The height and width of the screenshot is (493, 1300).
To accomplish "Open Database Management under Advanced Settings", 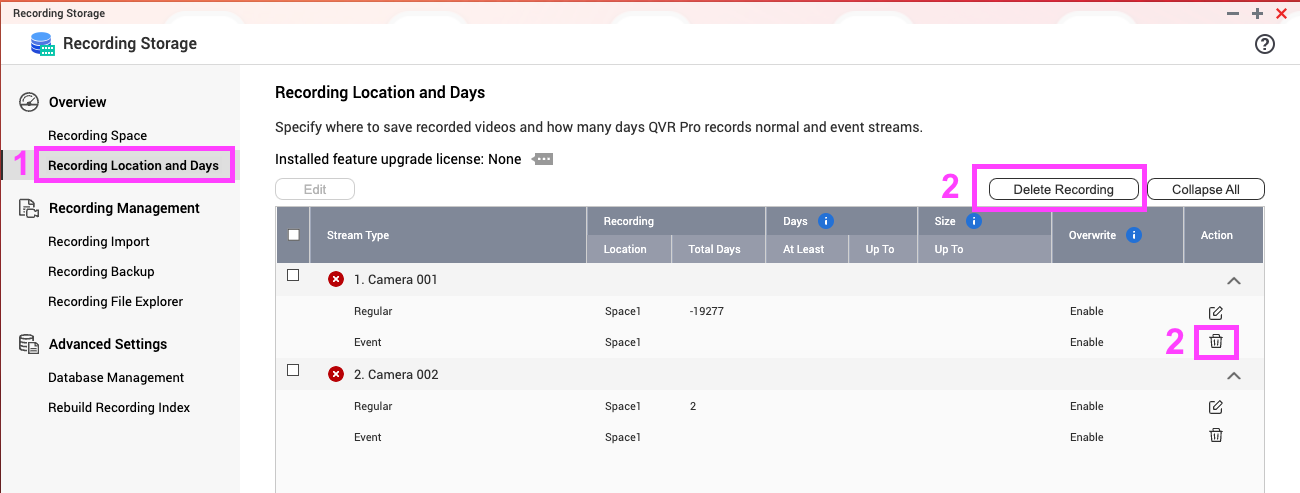I will (116, 378).
